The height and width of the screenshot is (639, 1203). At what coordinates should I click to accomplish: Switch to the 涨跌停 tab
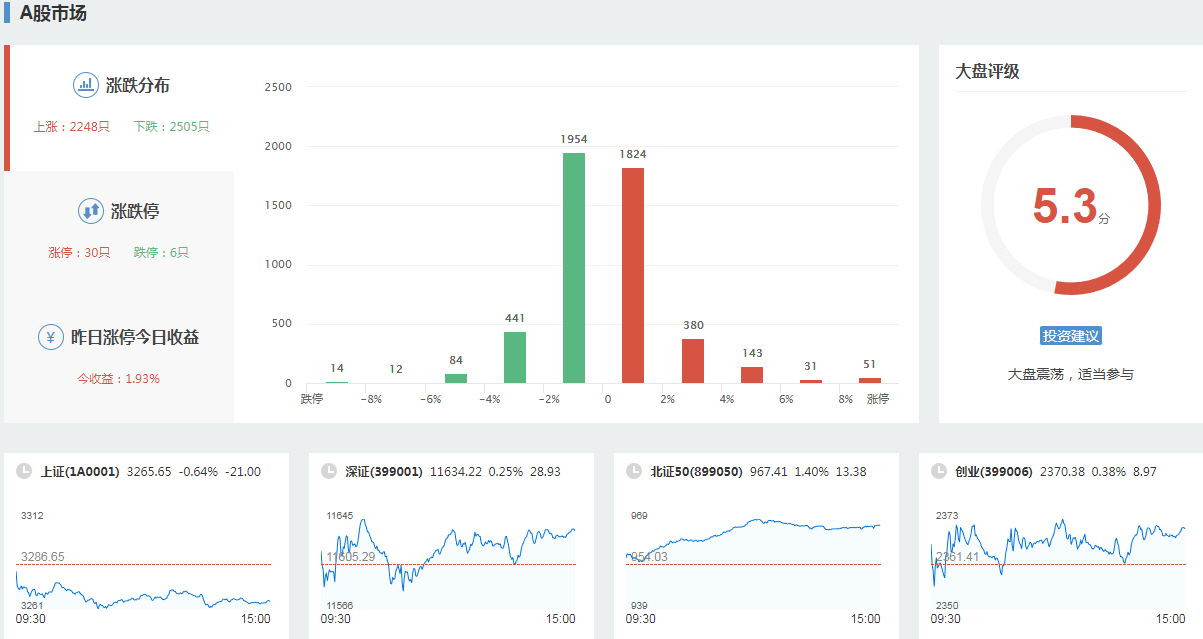[x=135, y=212]
